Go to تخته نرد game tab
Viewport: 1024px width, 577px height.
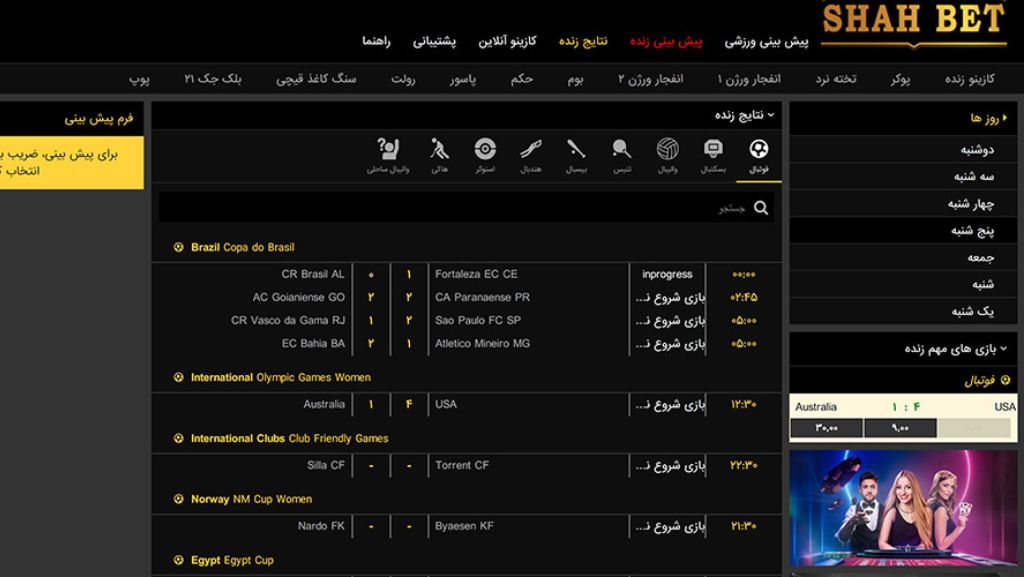[836, 79]
